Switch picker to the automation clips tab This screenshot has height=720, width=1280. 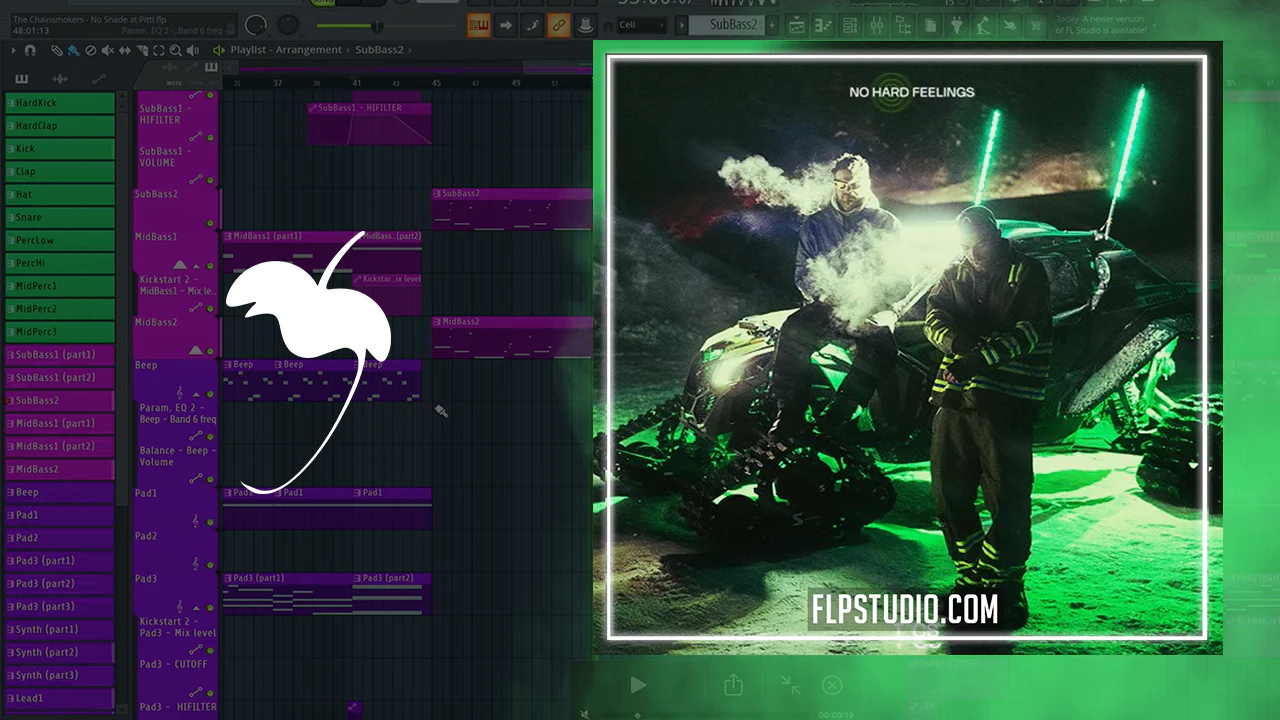(x=98, y=79)
